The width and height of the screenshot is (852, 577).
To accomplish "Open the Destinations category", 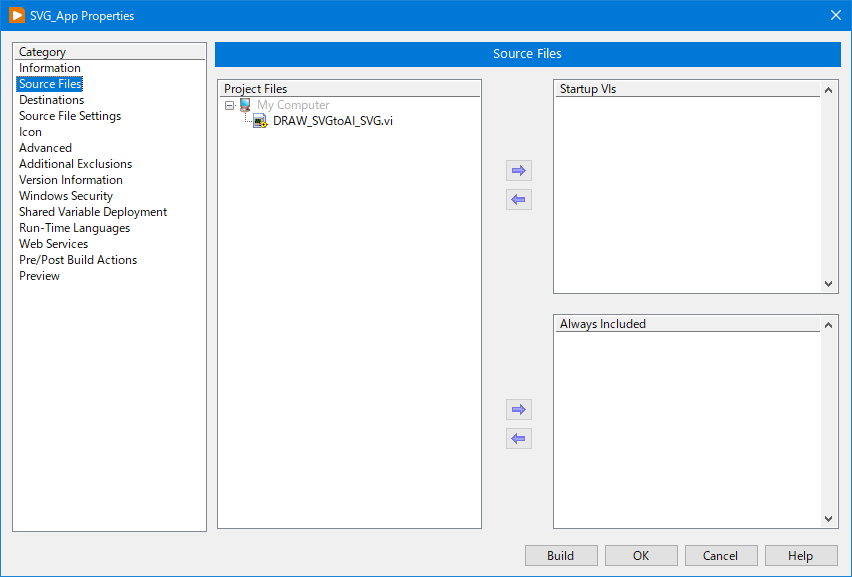I will coord(51,99).
